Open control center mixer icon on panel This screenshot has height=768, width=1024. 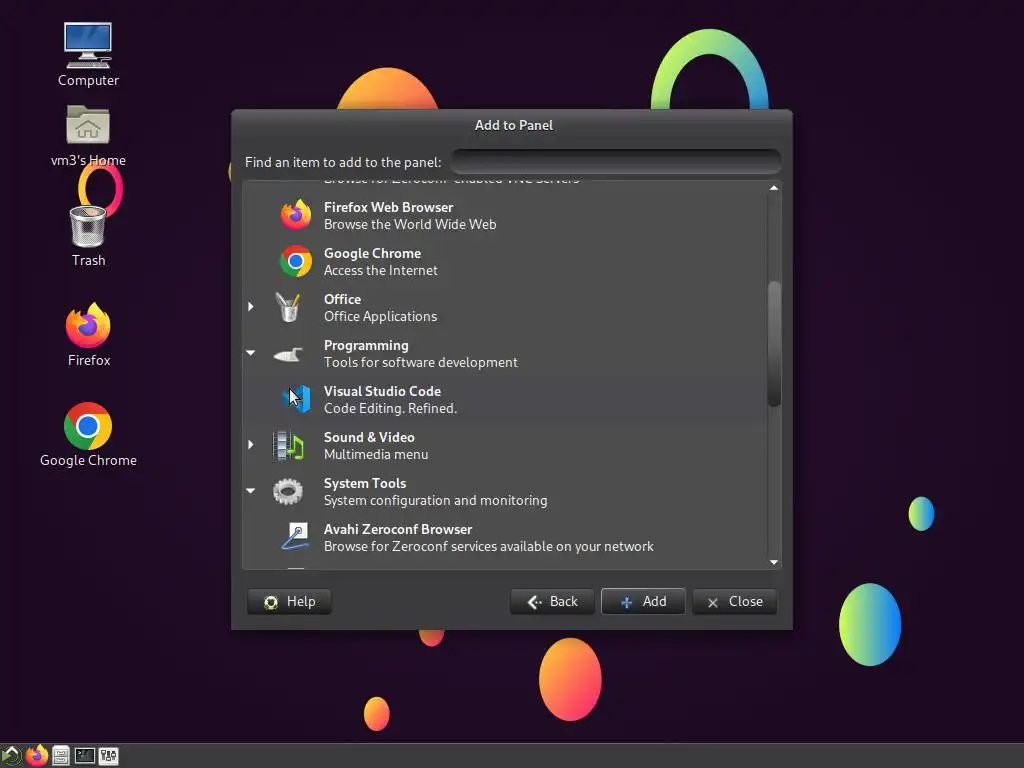pyautogui.click(x=108, y=756)
